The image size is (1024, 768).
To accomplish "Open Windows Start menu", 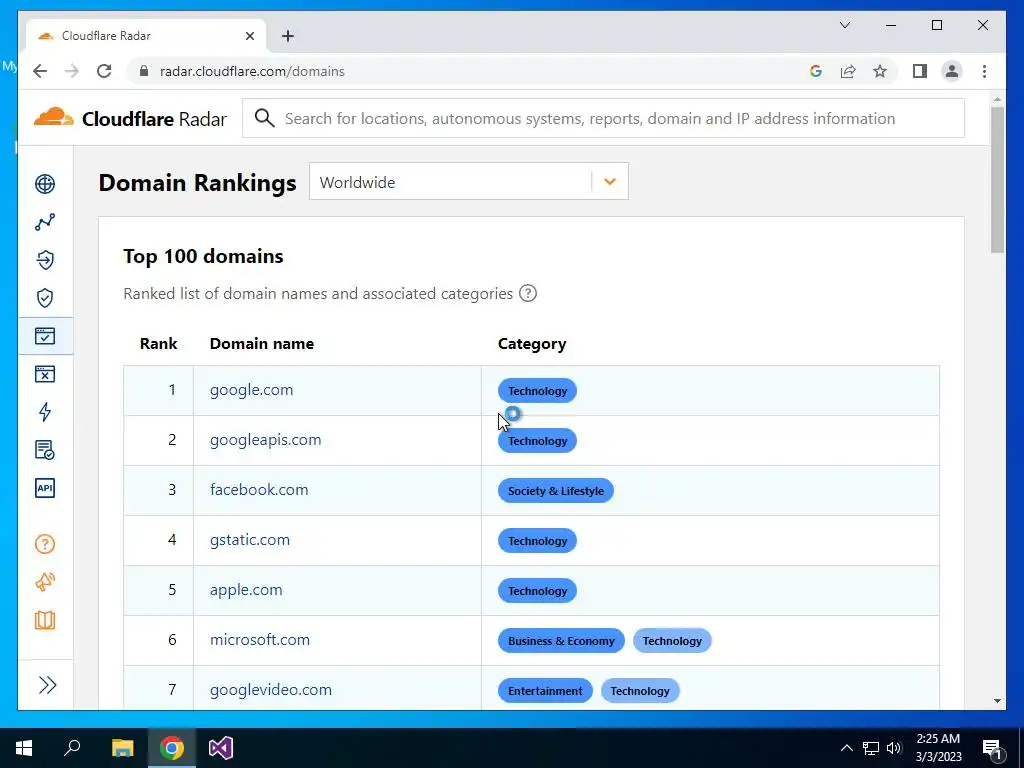I will click(24, 748).
